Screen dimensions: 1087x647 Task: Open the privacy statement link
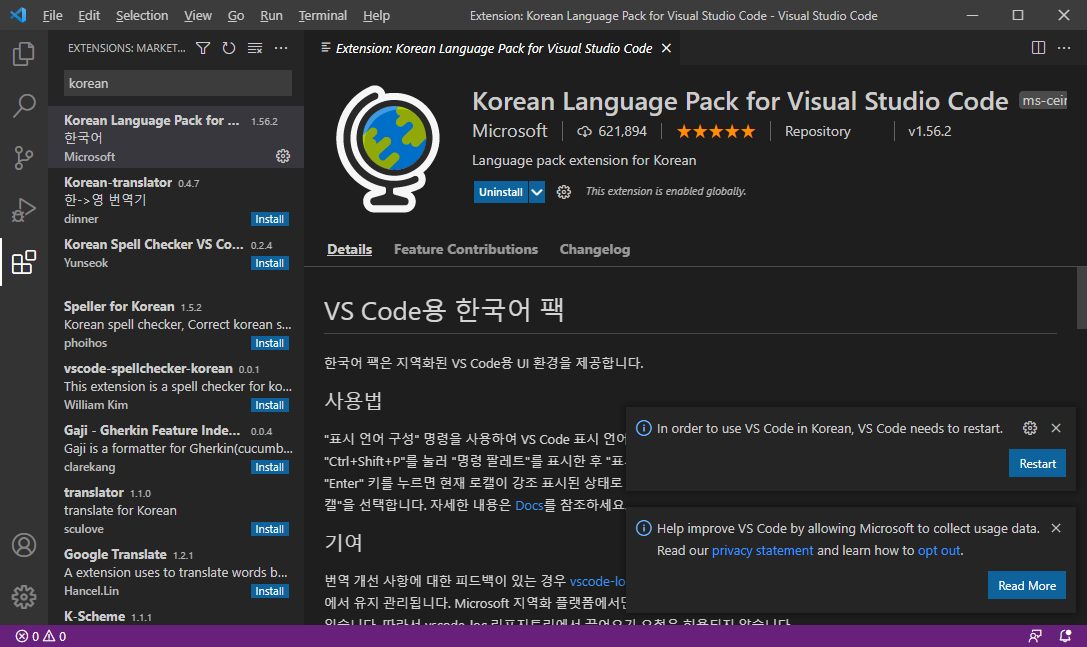(x=762, y=550)
